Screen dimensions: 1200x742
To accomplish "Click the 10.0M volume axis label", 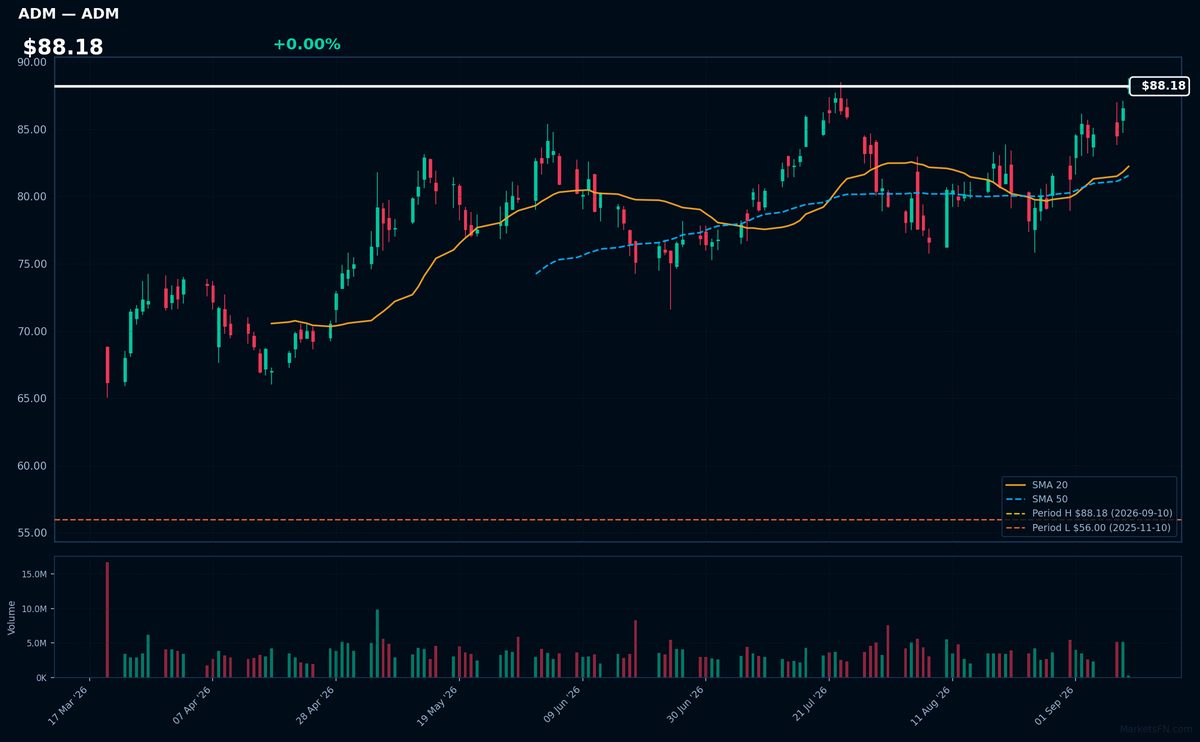I will 34,609.
